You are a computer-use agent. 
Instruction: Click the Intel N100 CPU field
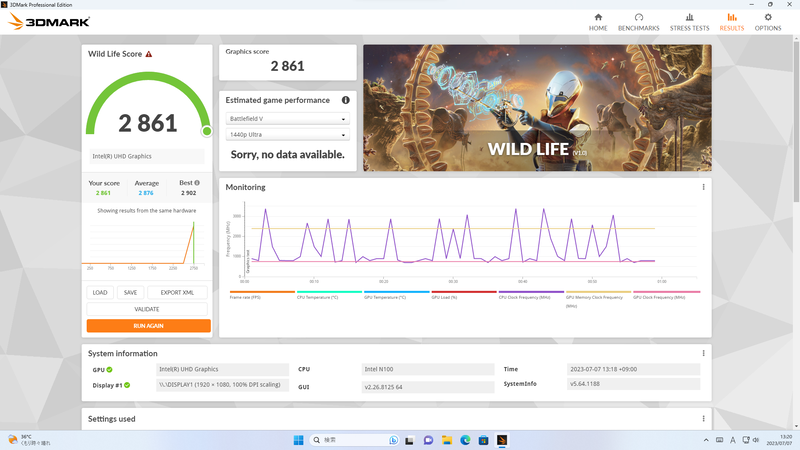coord(428,369)
